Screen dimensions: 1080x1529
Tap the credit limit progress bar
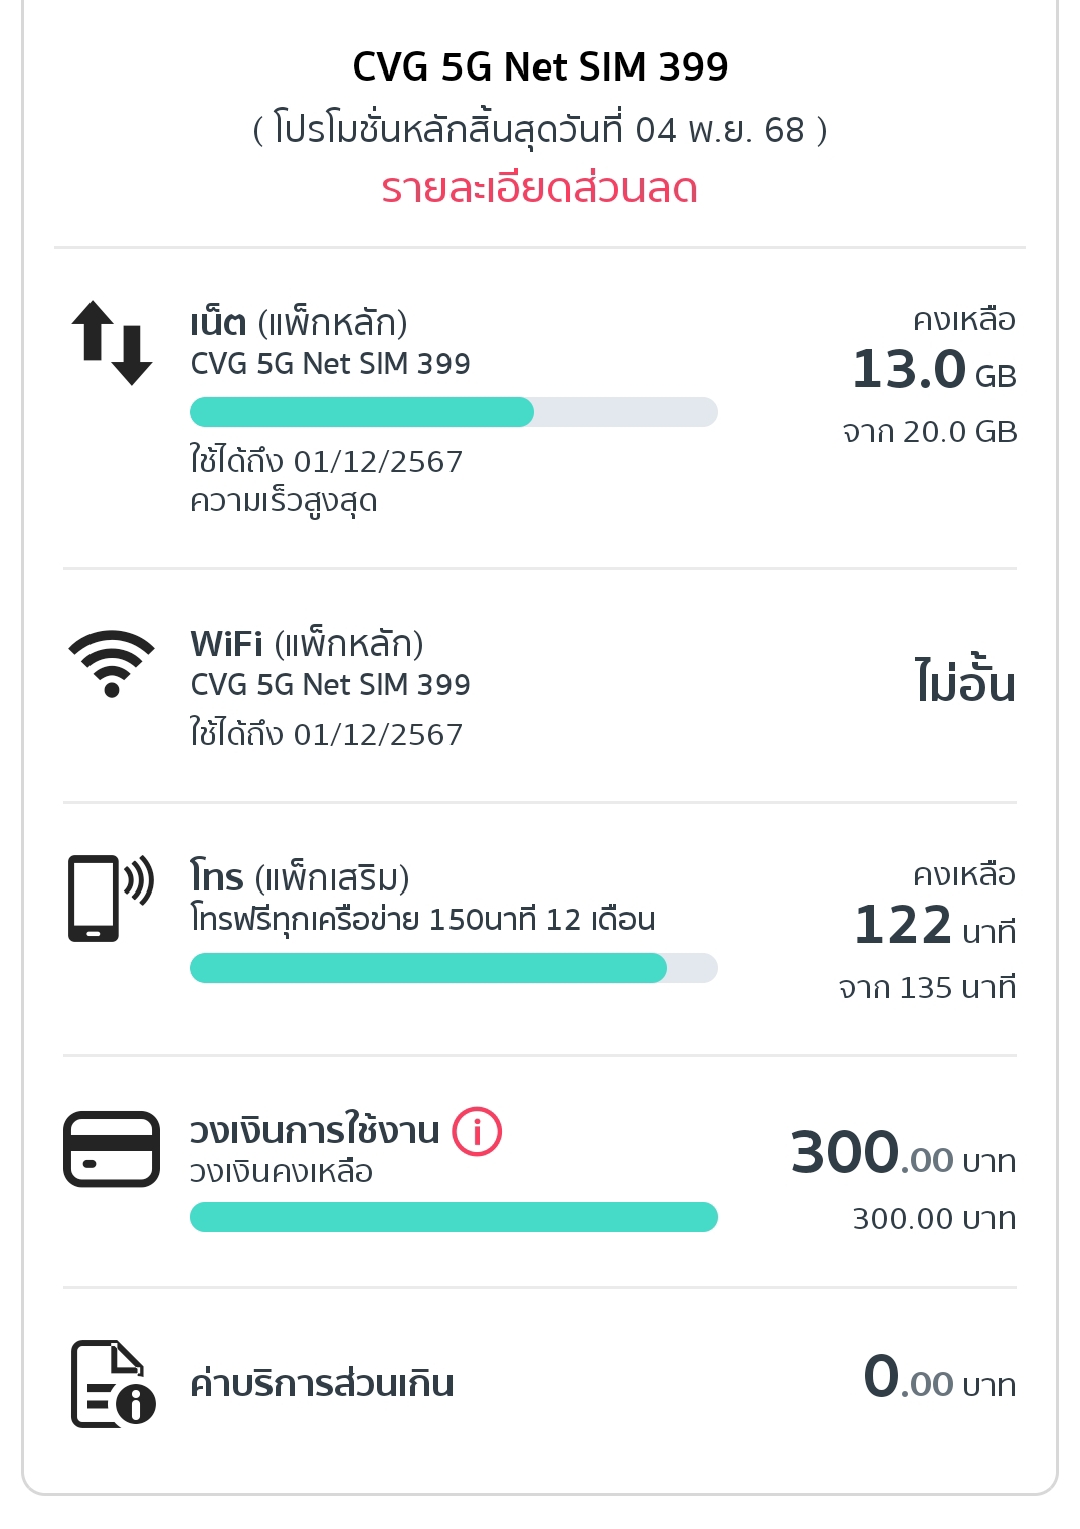[x=454, y=1217]
